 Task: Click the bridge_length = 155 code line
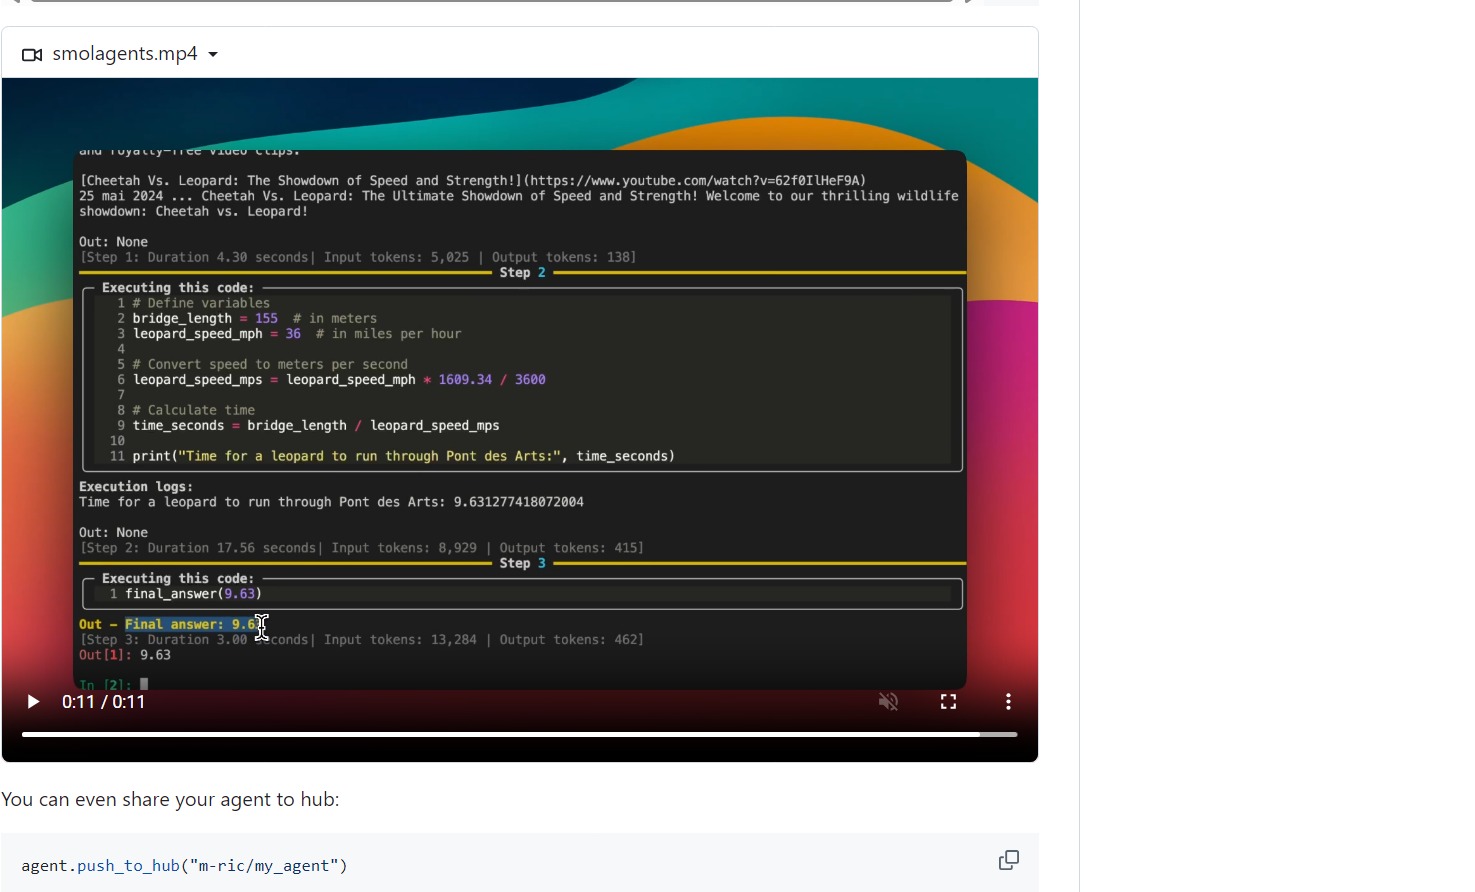pos(205,318)
